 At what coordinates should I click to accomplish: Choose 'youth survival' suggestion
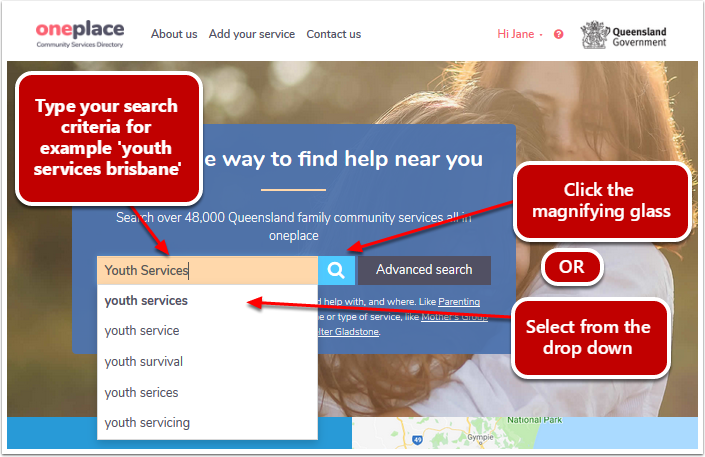pos(207,362)
